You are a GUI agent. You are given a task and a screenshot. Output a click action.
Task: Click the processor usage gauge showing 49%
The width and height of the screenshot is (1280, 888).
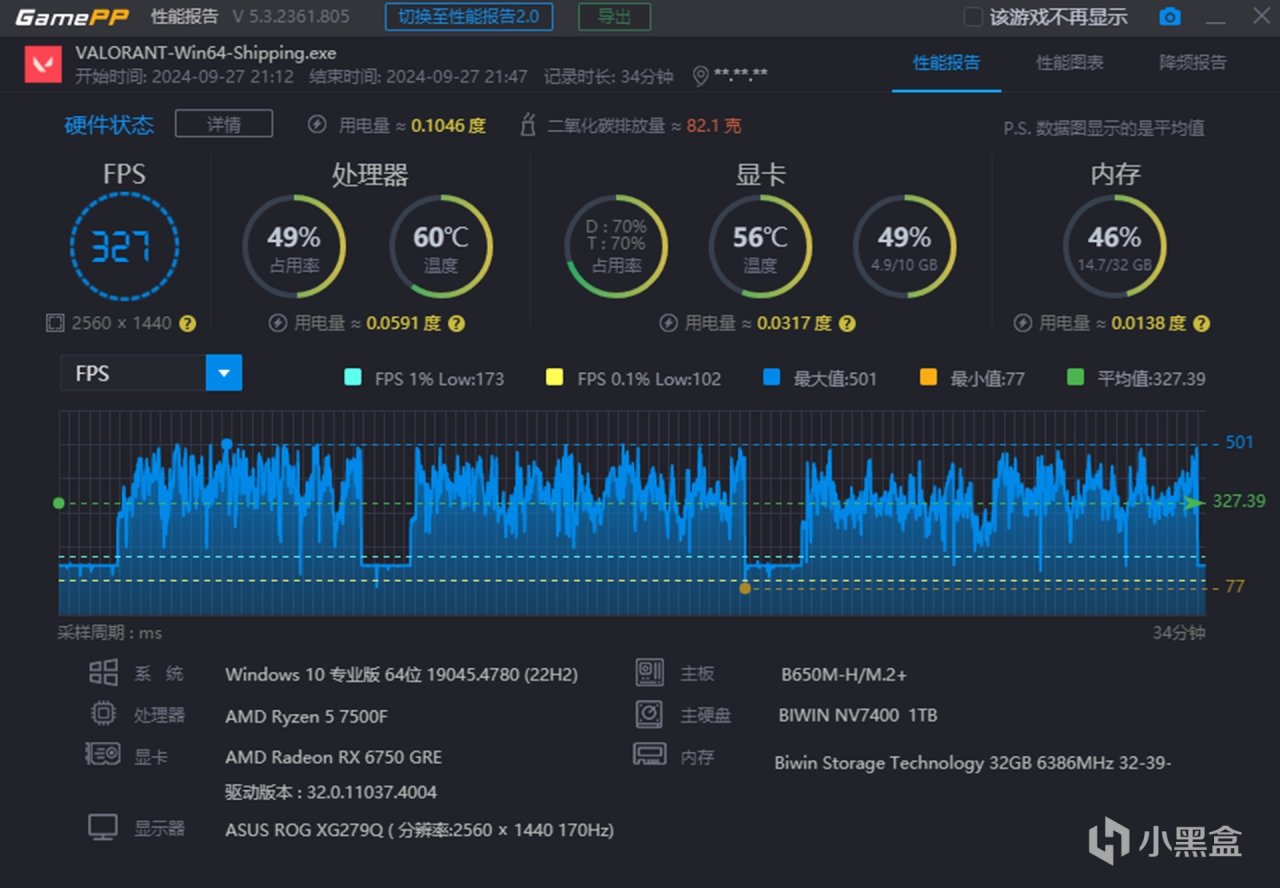pos(294,246)
